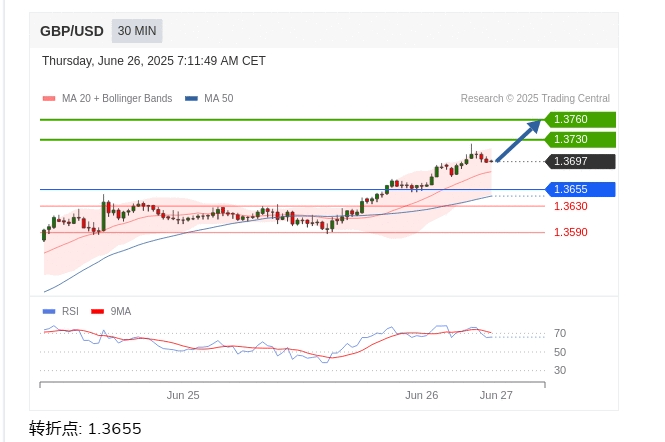Image resolution: width=665 pixels, height=442 pixels.
Task: Click the 1.3730 resistance price tag
Action: [580, 139]
